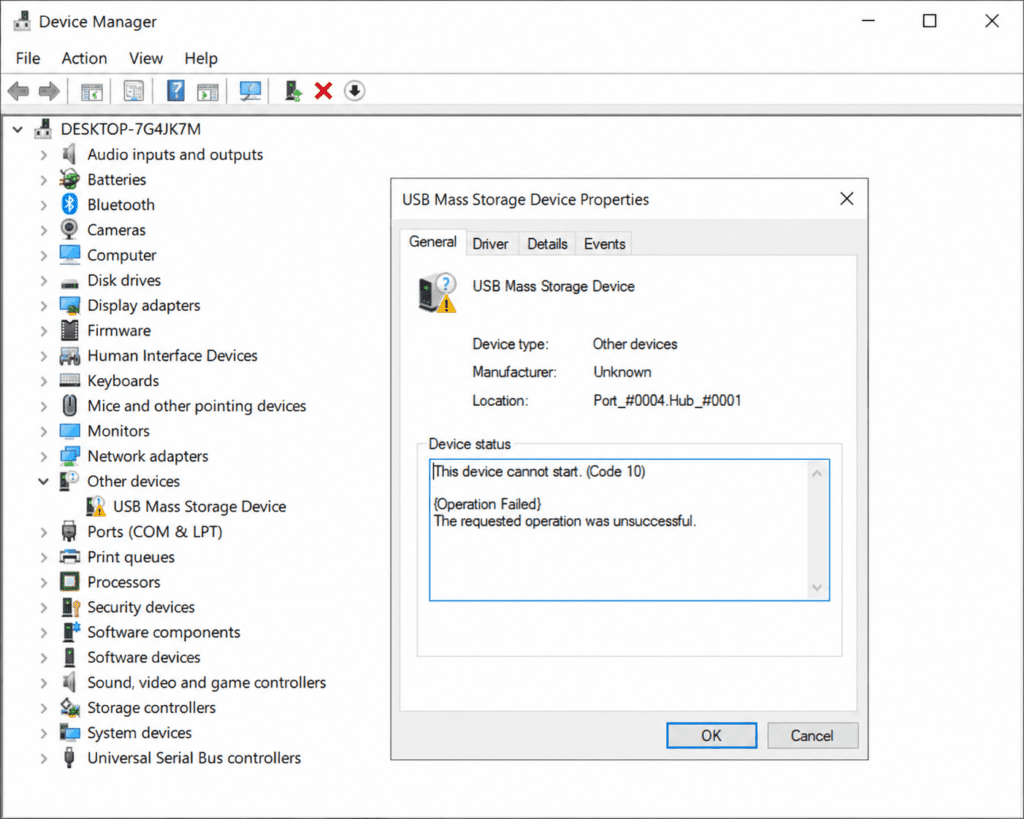The image size is (1024, 819).
Task: Open the Properties toolbar icon
Action: (133, 91)
